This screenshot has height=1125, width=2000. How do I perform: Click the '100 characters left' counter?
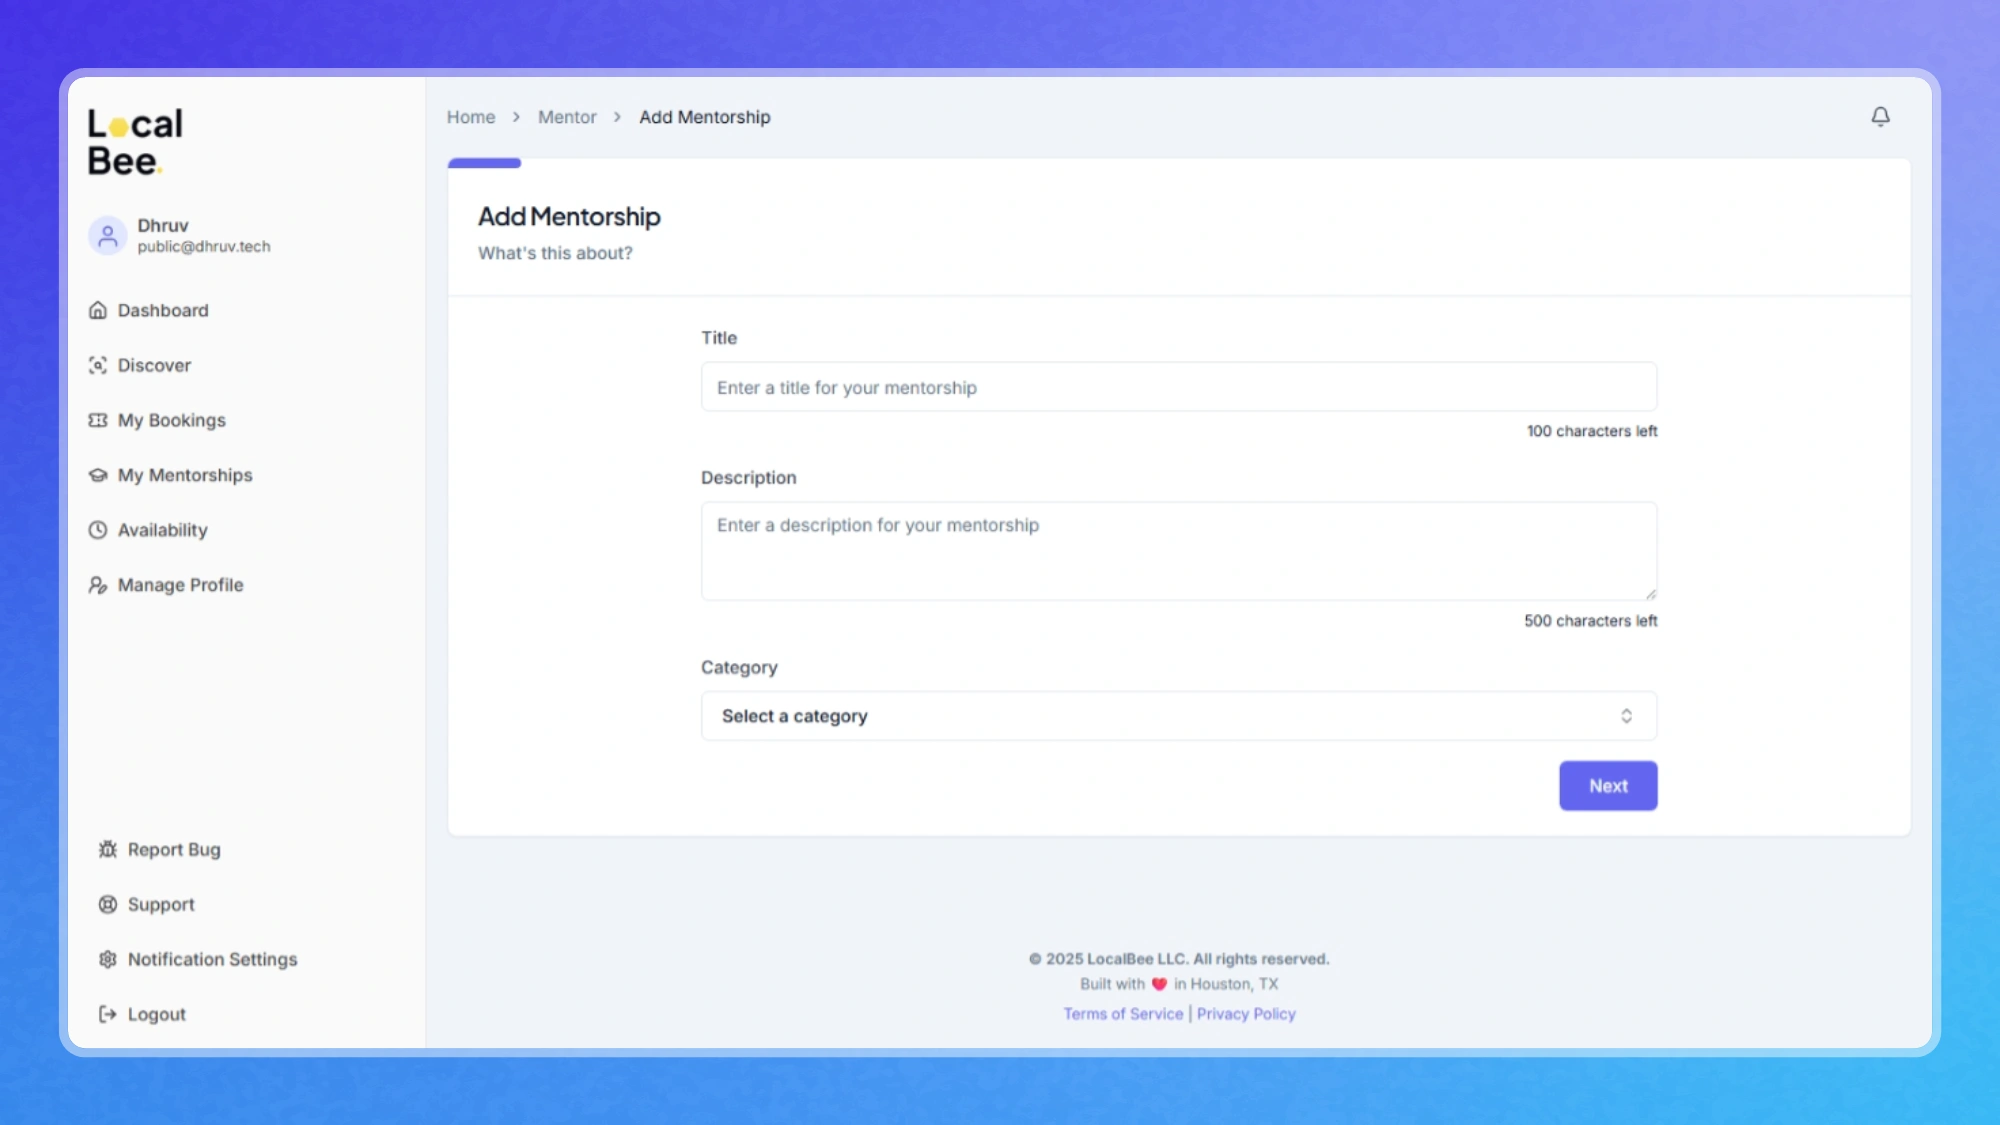coord(1592,431)
